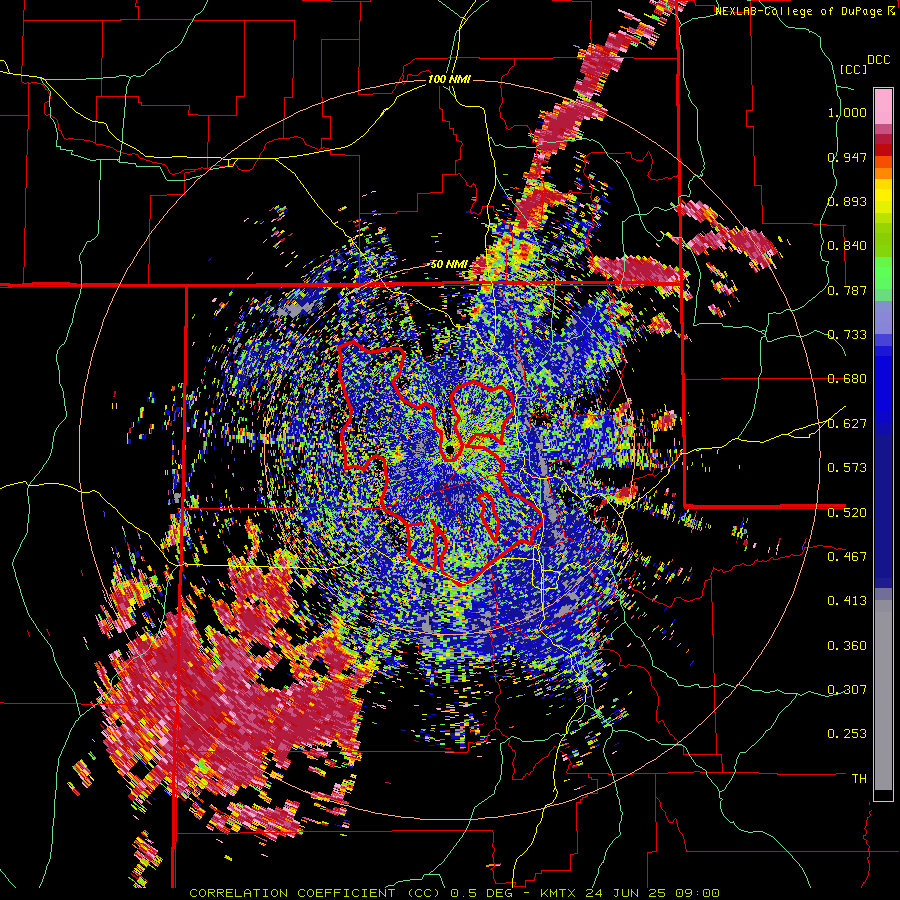
Task: Click the 0.253 value on the scale
Action: 847,734
